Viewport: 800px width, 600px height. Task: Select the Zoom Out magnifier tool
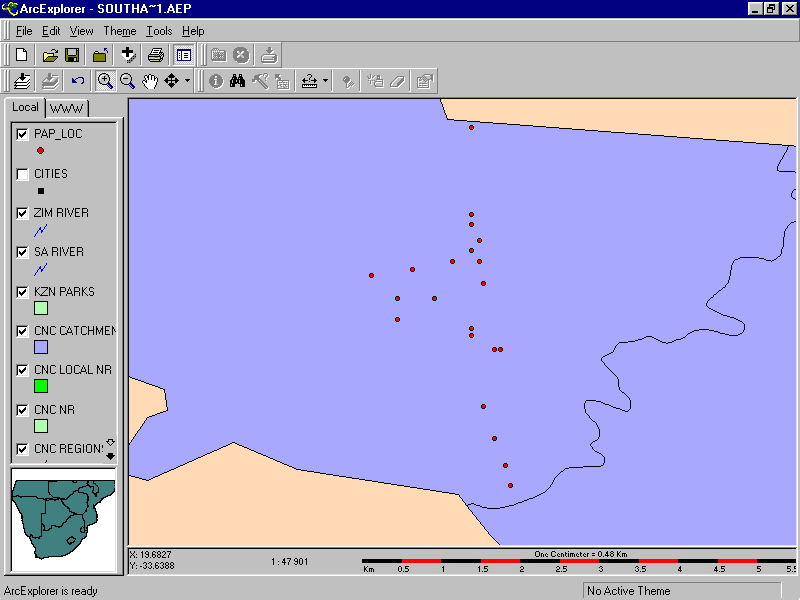pos(127,82)
